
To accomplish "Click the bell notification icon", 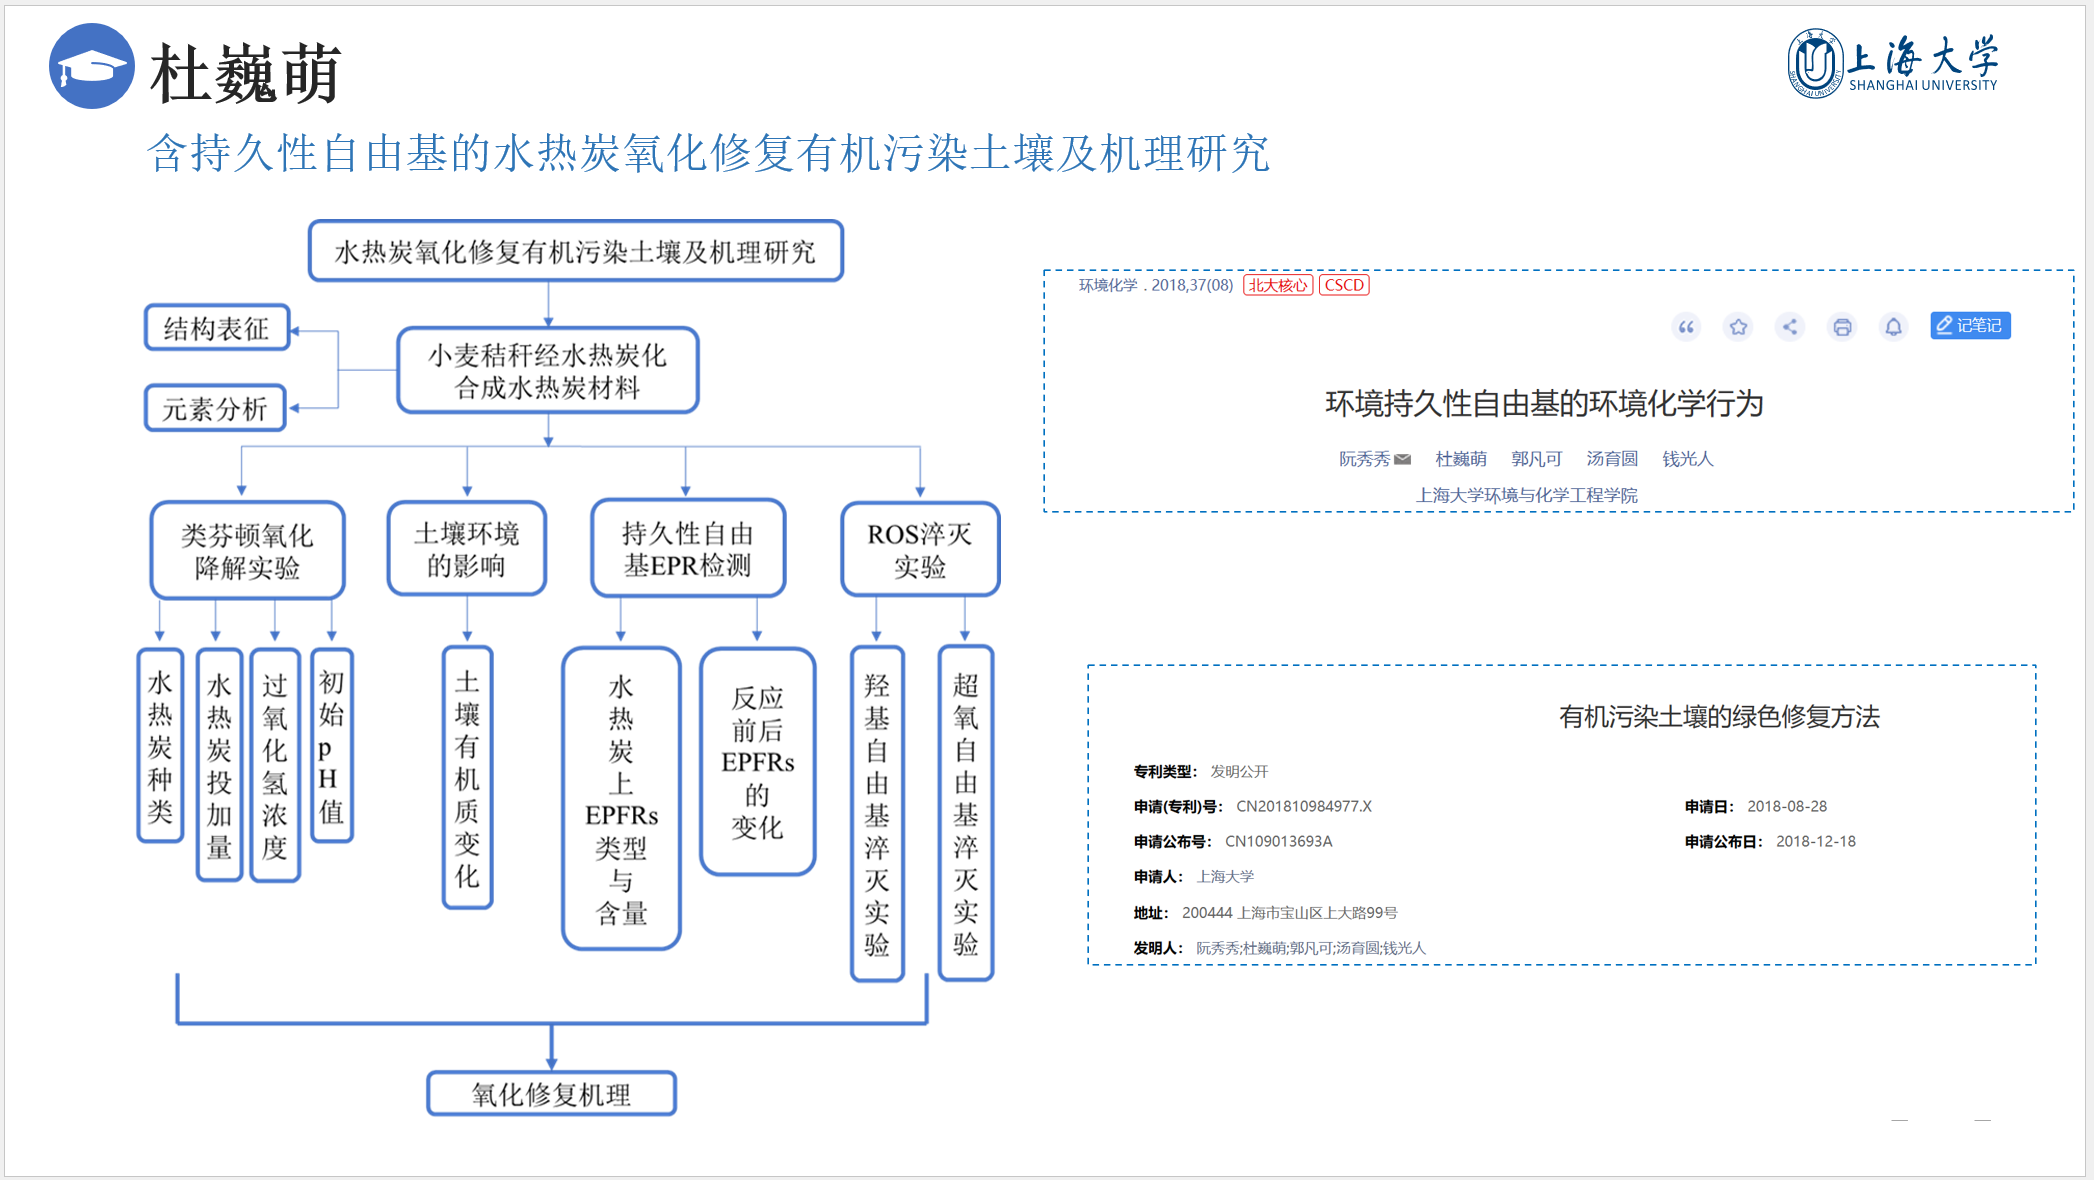I will pos(1893,327).
